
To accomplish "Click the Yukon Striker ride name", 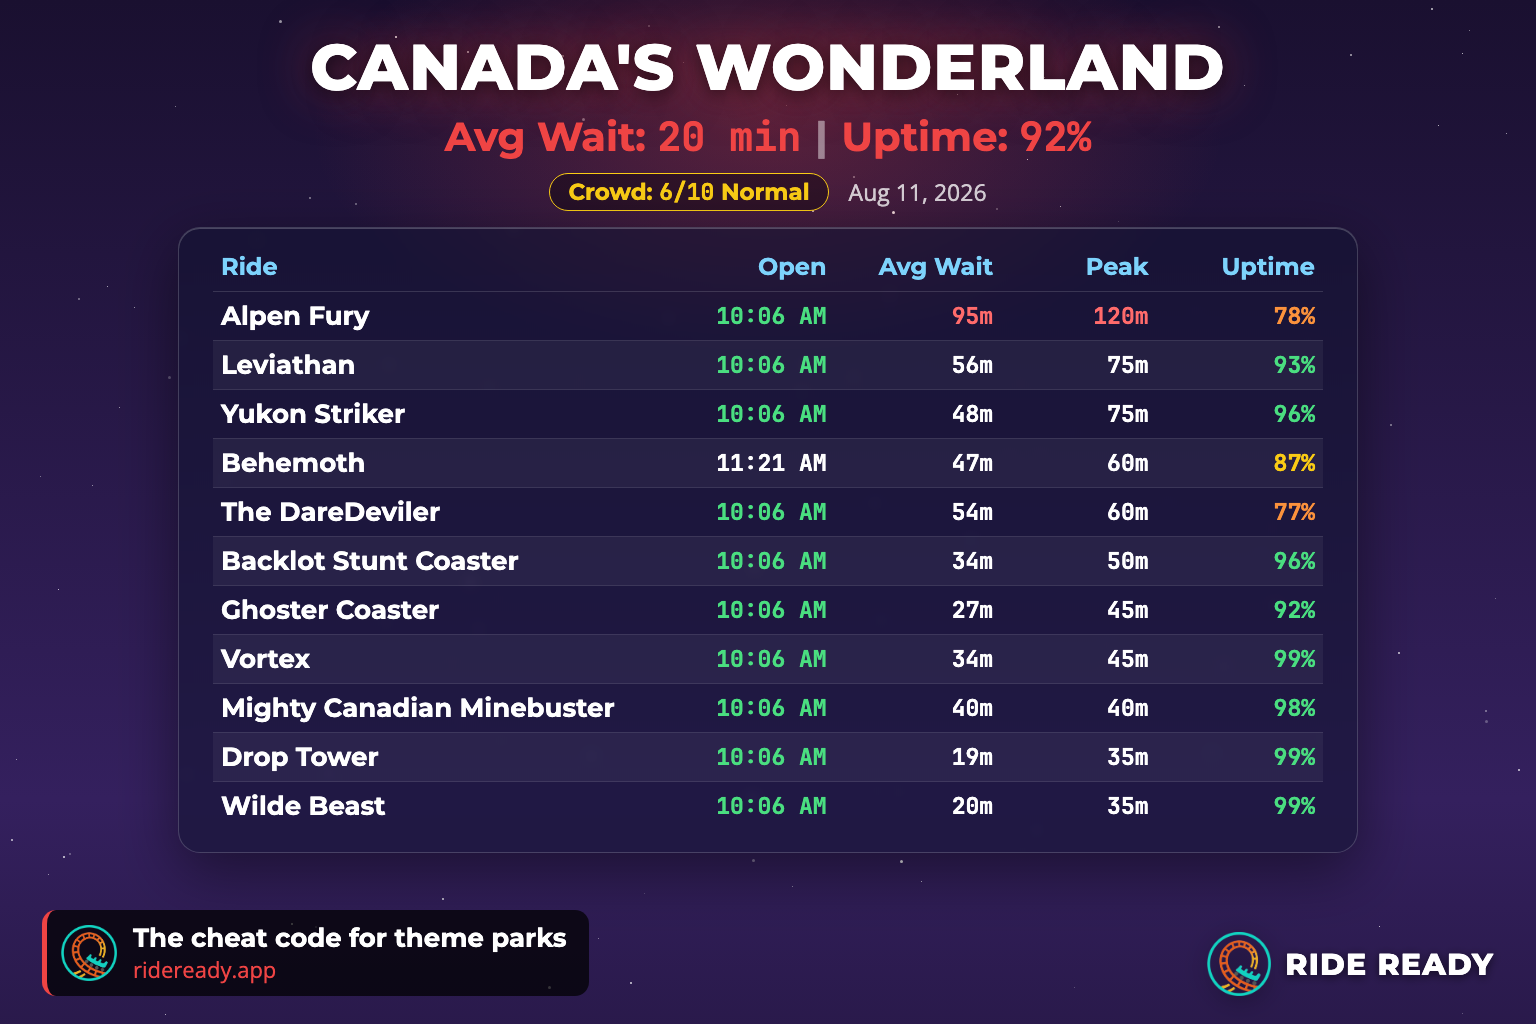I will click(x=313, y=414).
